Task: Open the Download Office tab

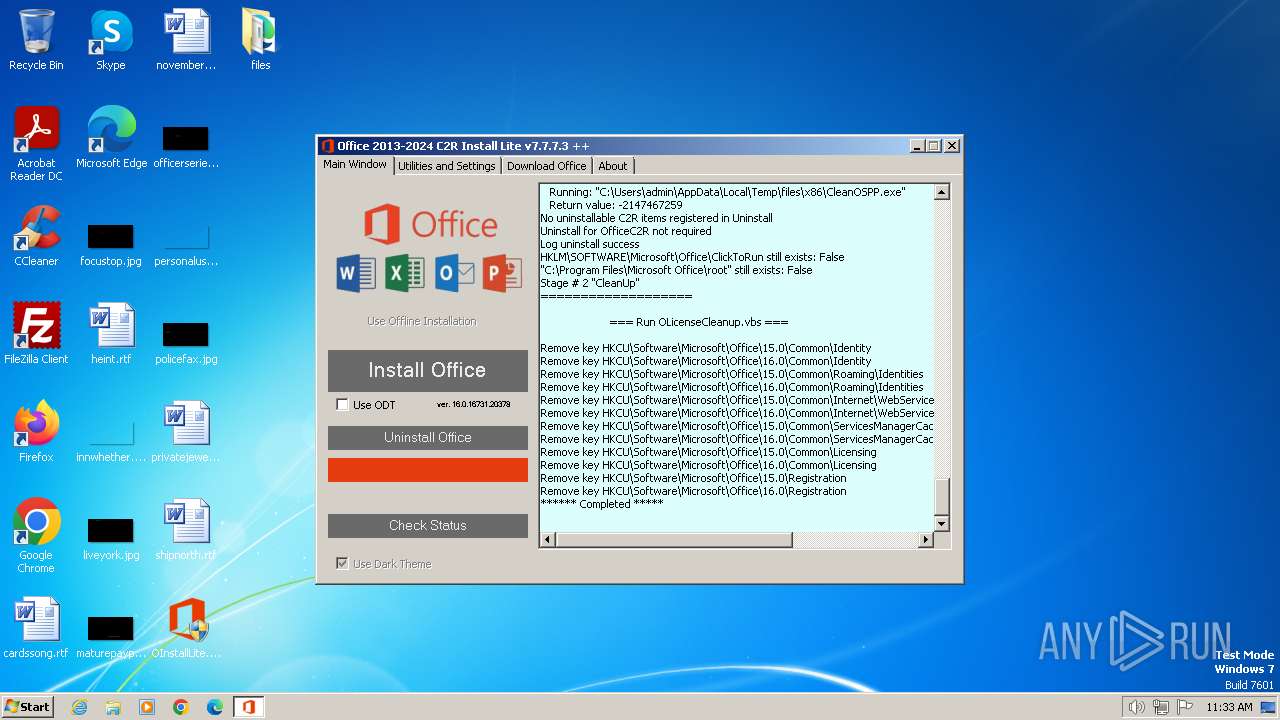Action: 546,166
